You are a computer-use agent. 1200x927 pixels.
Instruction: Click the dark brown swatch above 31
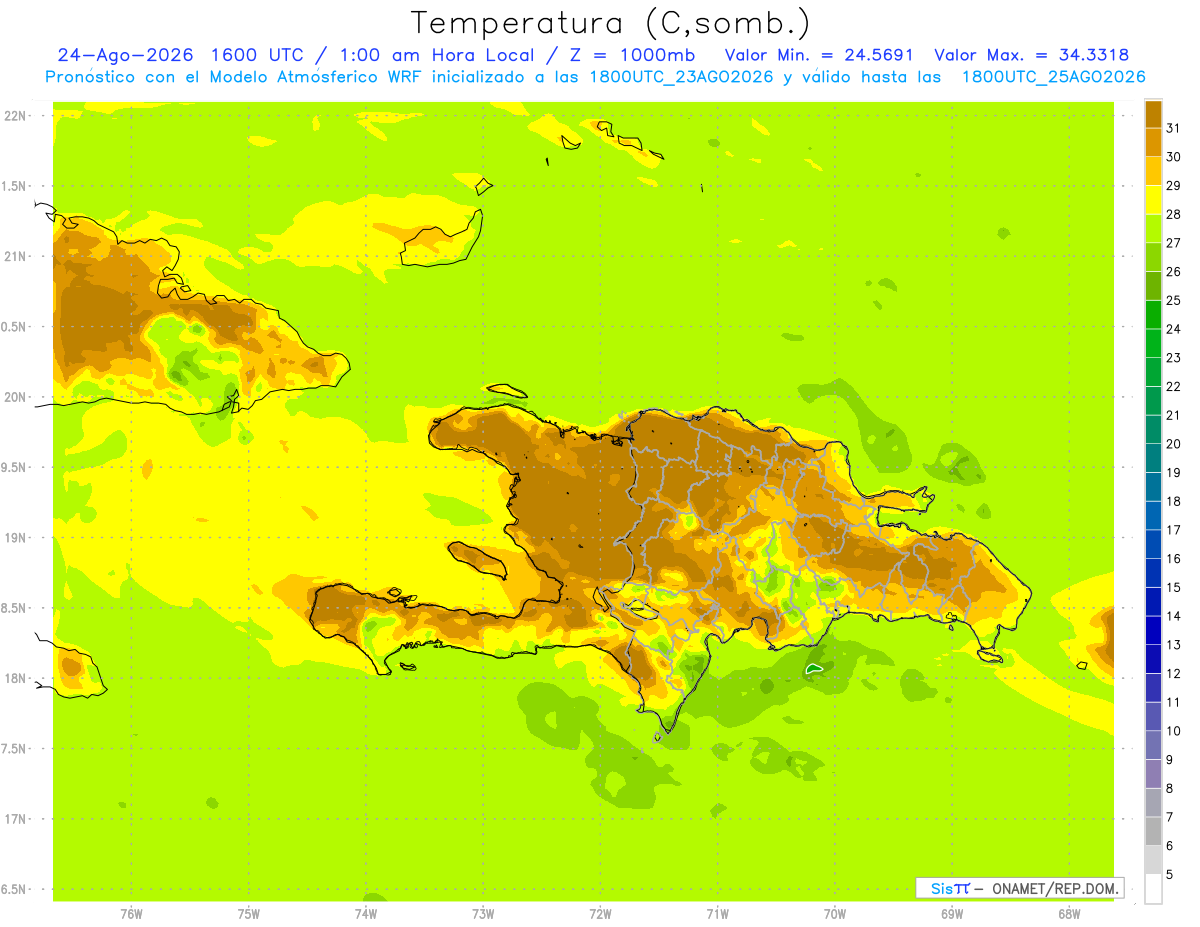[x=1153, y=114]
